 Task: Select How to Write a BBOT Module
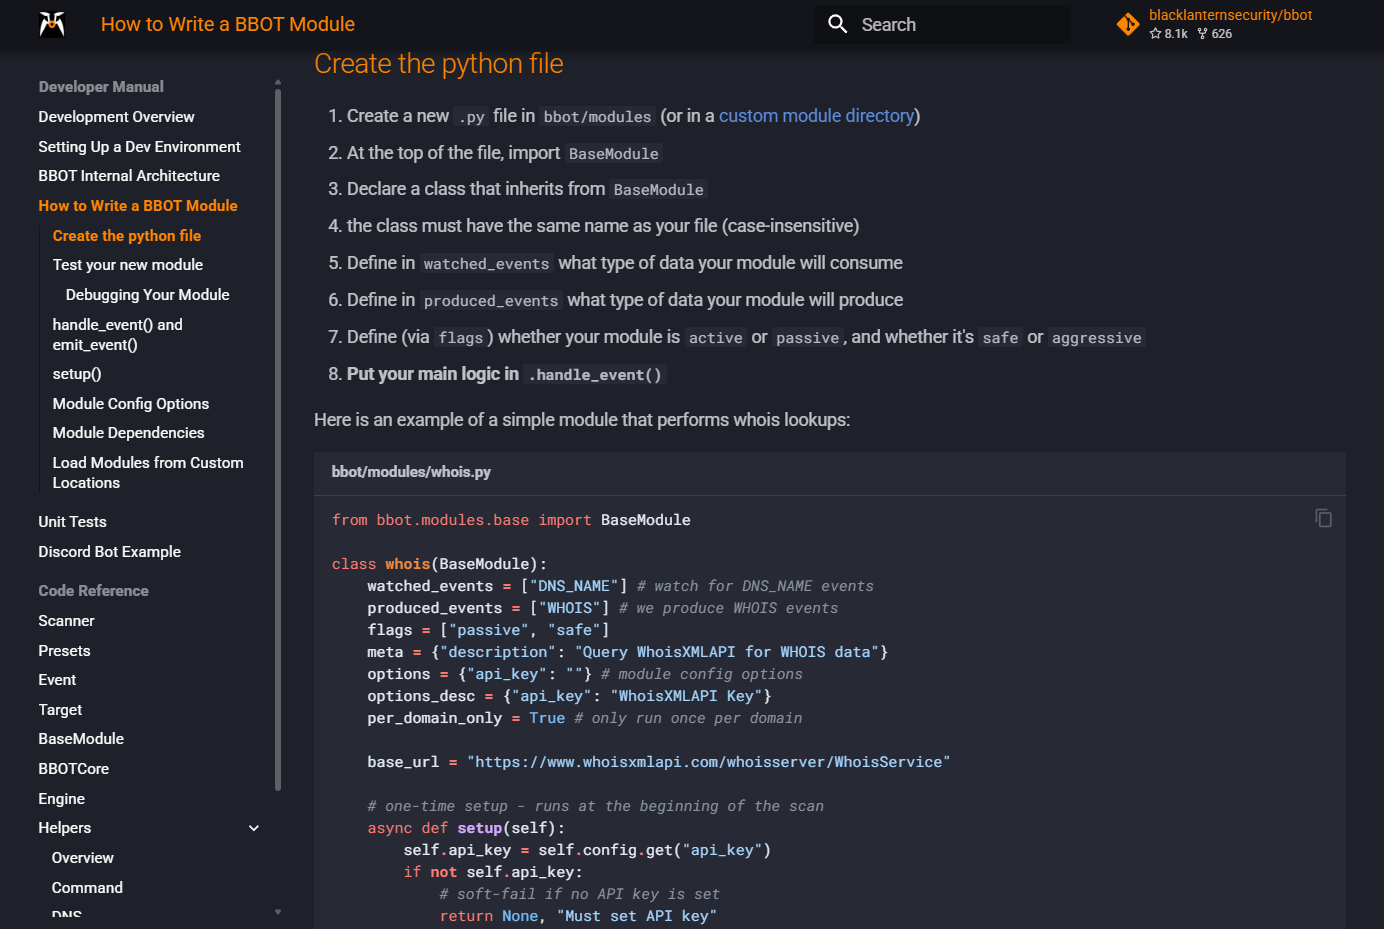pos(138,206)
